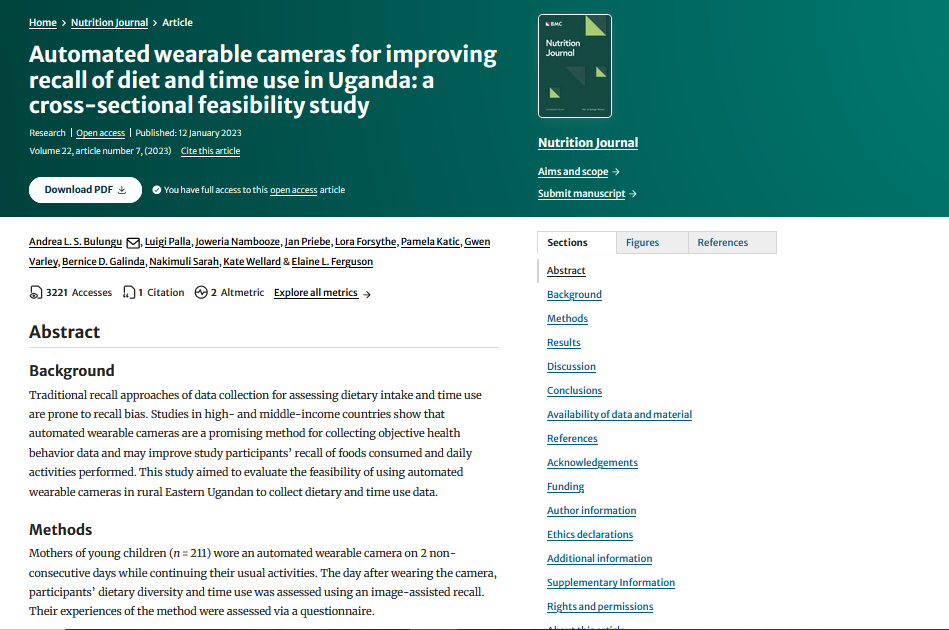Image resolution: width=949 pixels, height=630 pixels.
Task: Select the Sections tab
Action: tap(567, 242)
